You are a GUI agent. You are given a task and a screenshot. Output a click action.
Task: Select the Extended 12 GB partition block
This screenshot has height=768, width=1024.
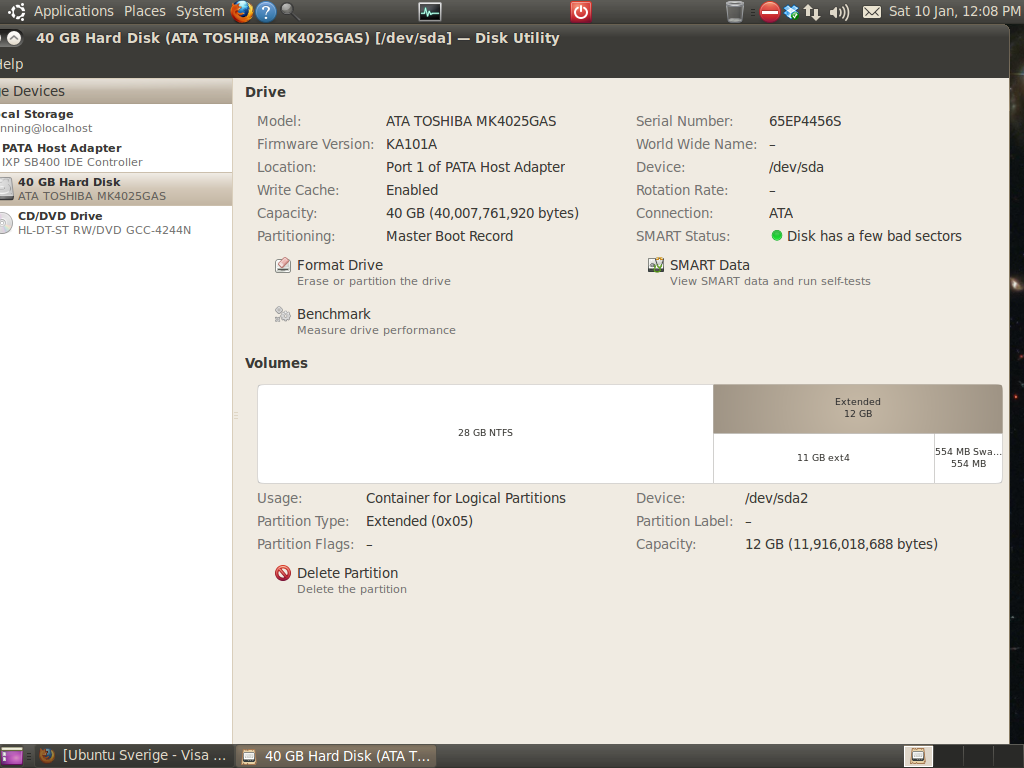[x=857, y=409]
